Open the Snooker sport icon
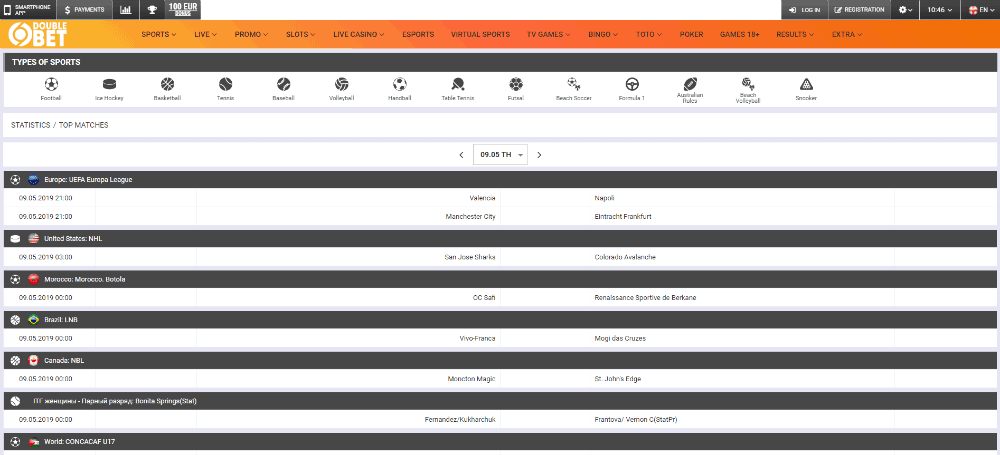The image size is (1000, 455). pos(806,84)
